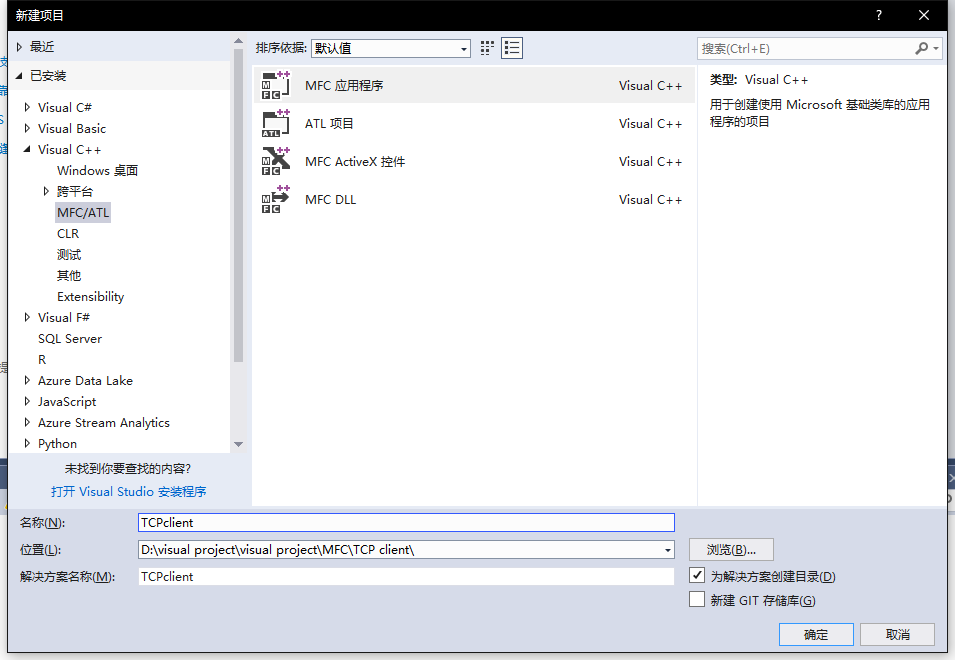Click the 类型: Visual C++ description text

click(x=759, y=80)
